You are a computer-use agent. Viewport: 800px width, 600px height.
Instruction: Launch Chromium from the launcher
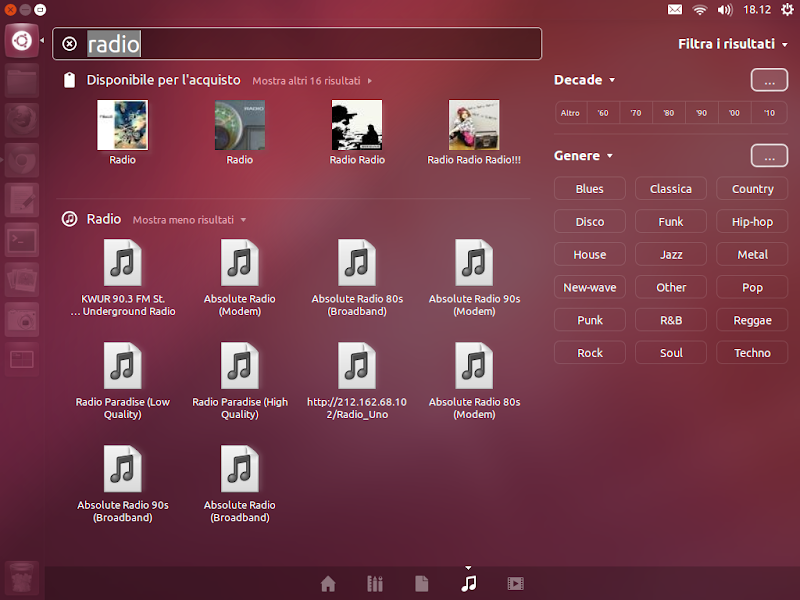pyautogui.click(x=21, y=160)
